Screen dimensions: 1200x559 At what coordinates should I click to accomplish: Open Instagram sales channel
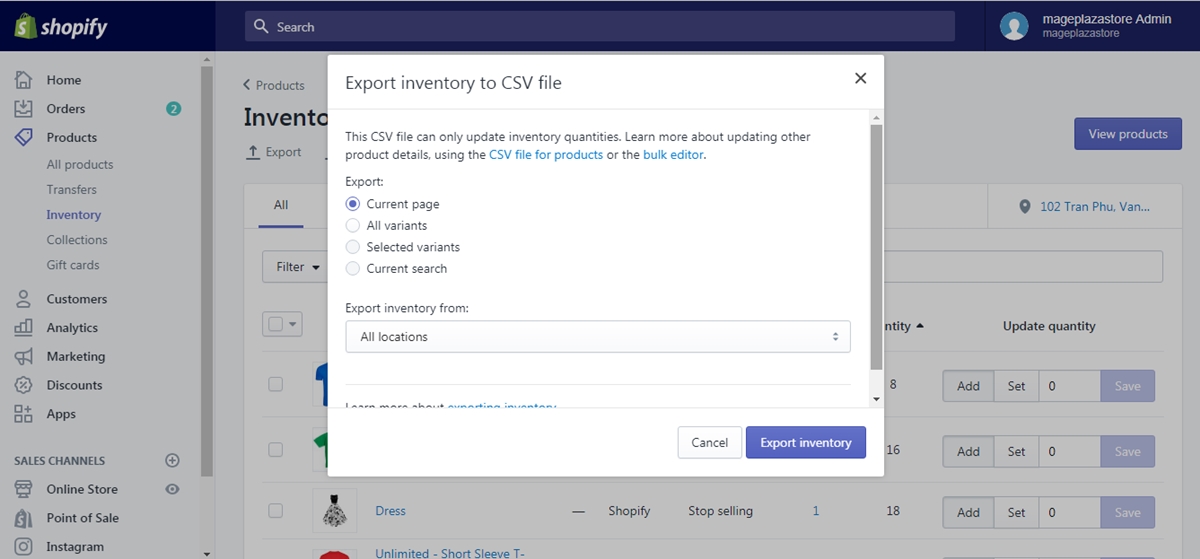coord(75,547)
